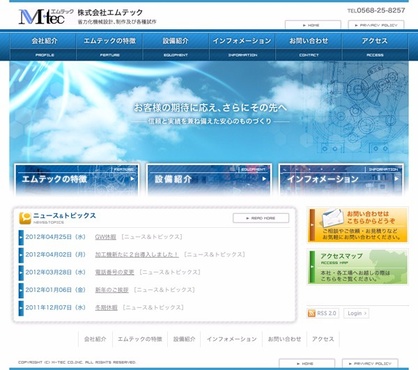Click blue arrow marker beside 2012年04月25日 row
Image resolution: width=418 pixels, height=370 pixels.
pyautogui.click(x=21, y=237)
